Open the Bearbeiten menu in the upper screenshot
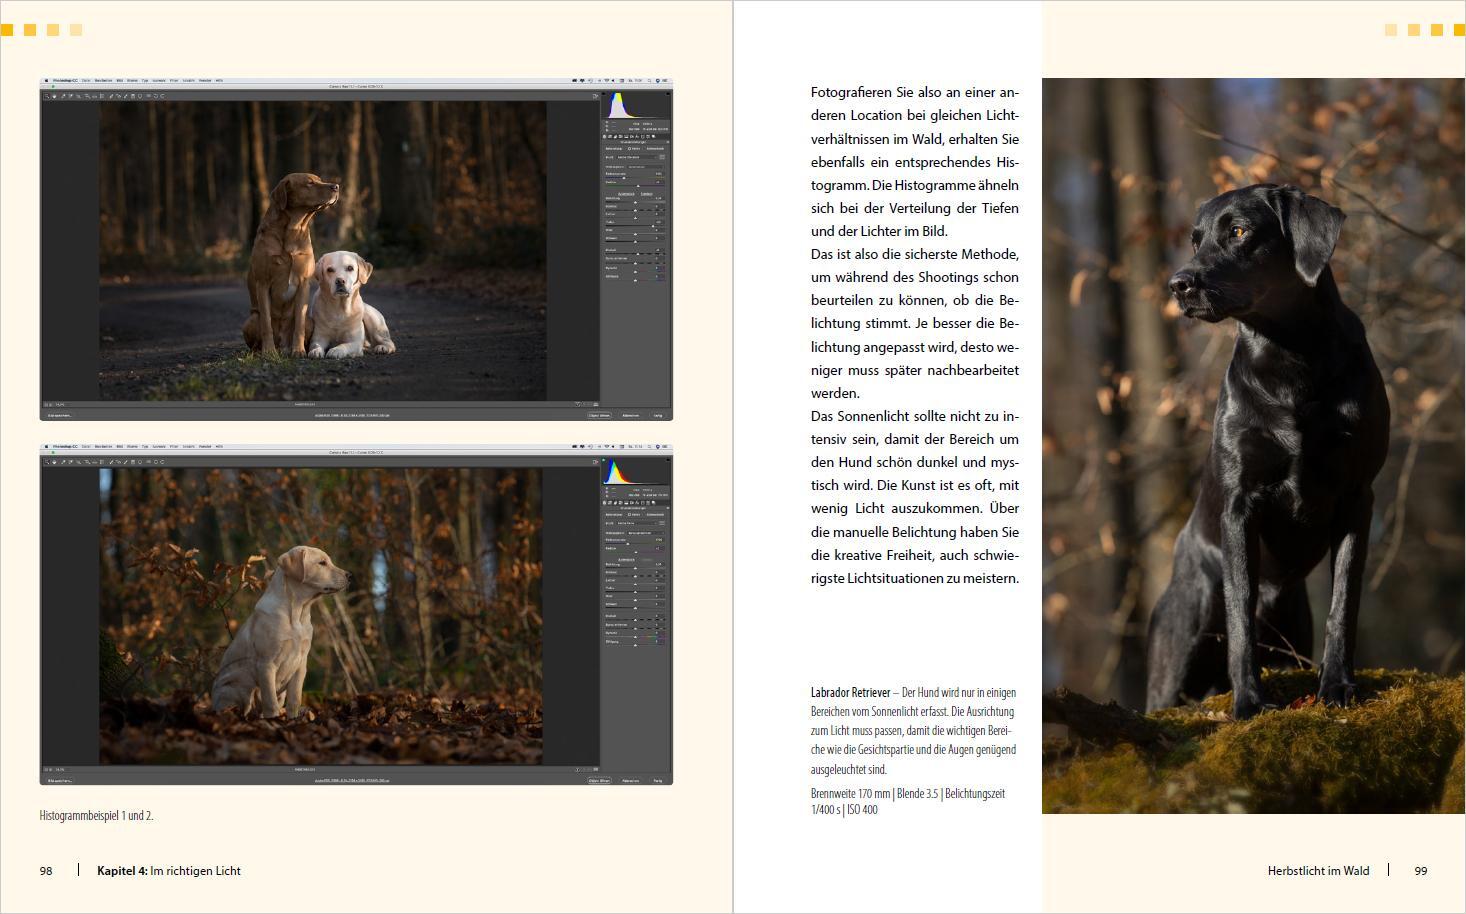The width and height of the screenshot is (1466, 914). [103, 81]
